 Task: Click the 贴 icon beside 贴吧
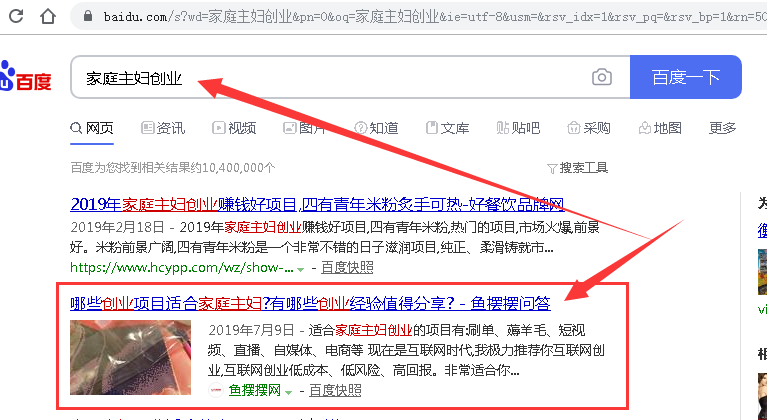[x=502, y=128]
